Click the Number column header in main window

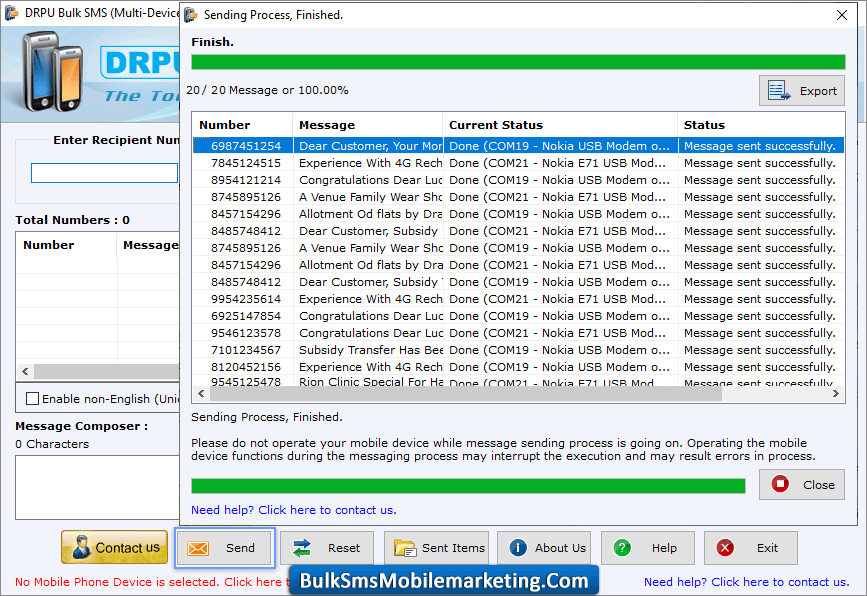tap(66, 245)
